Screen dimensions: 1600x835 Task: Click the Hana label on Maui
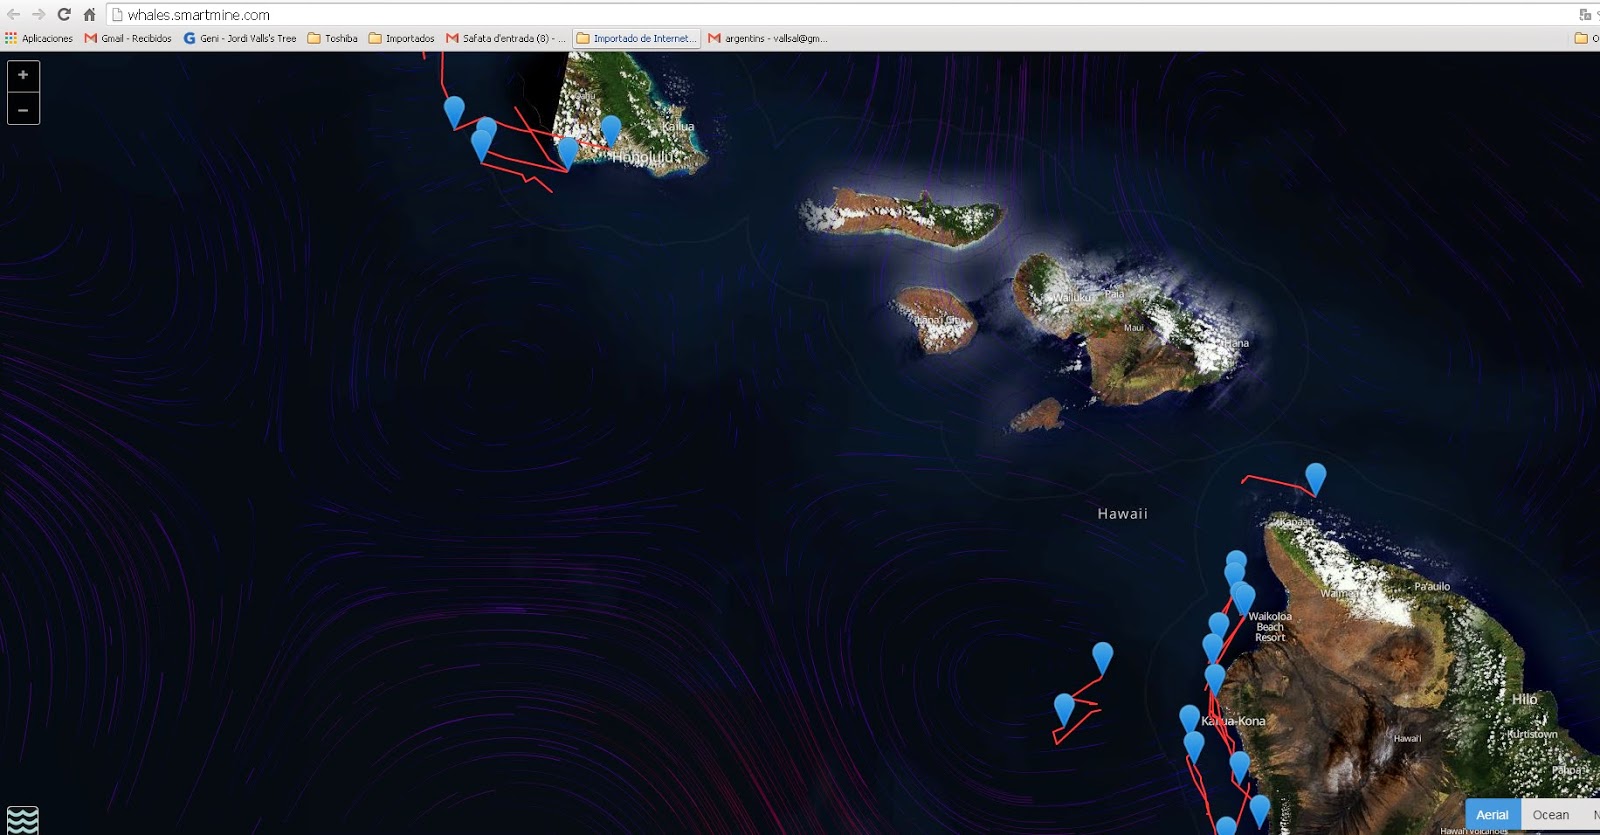coord(1237,343)
